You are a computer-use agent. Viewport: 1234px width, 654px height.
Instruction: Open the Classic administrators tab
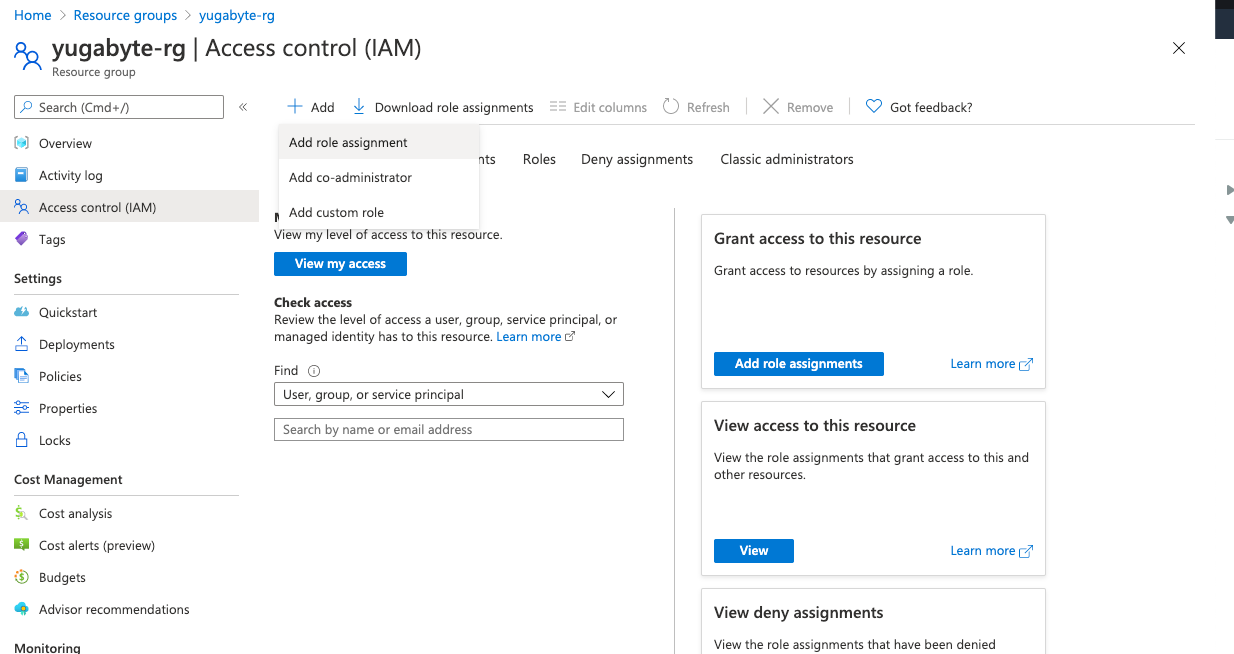click(x=786, y=159)
